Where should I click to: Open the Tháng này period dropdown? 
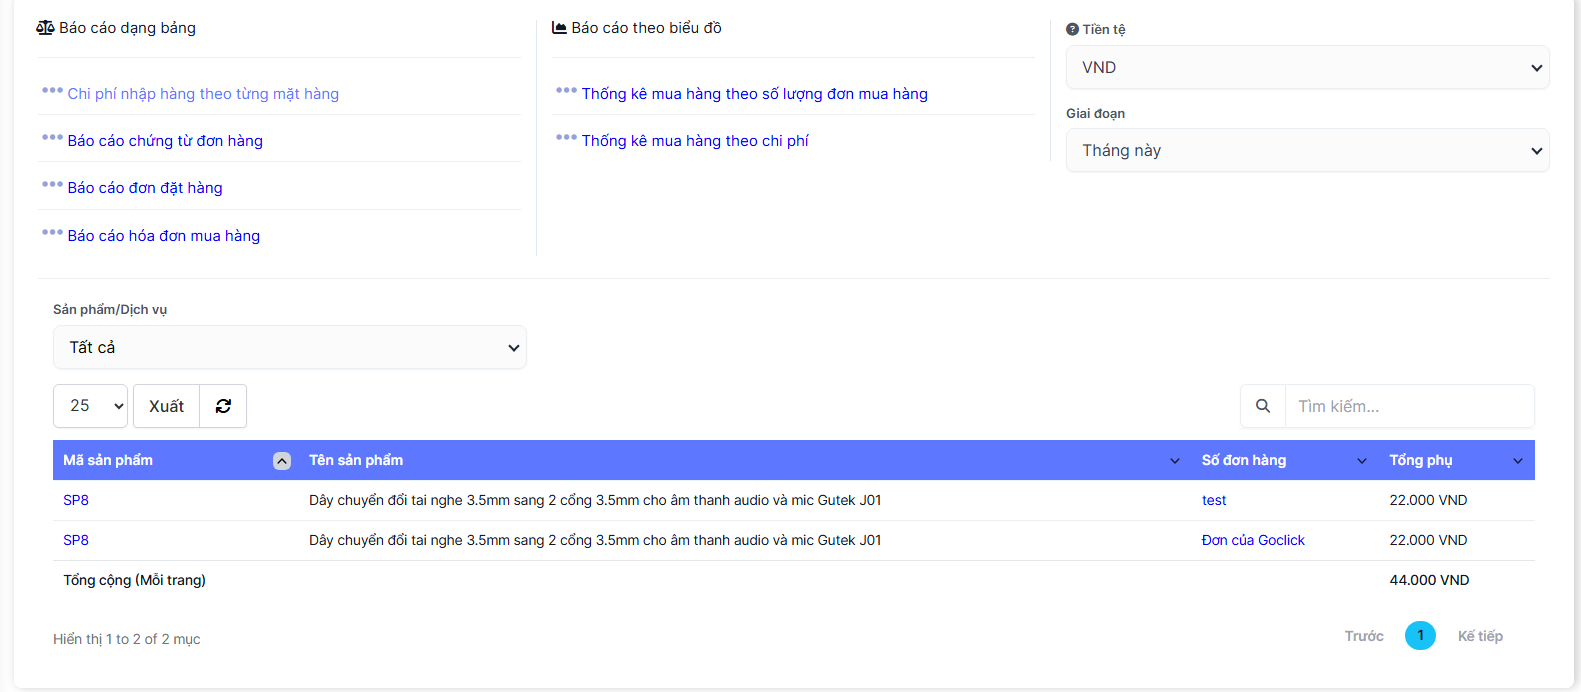[x=1307, y=151]
